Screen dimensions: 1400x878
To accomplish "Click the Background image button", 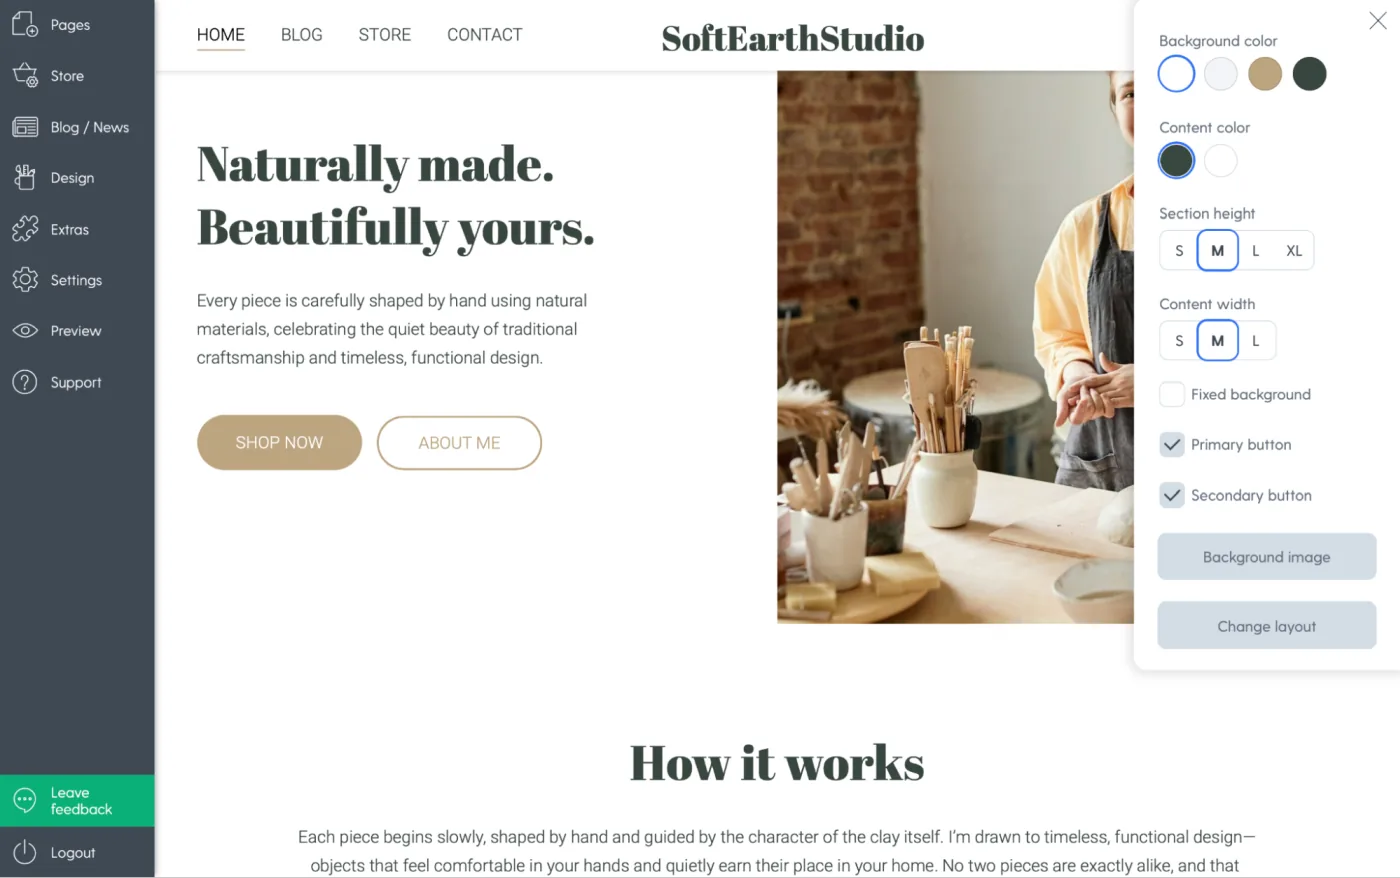I will tap(1266, 557).
